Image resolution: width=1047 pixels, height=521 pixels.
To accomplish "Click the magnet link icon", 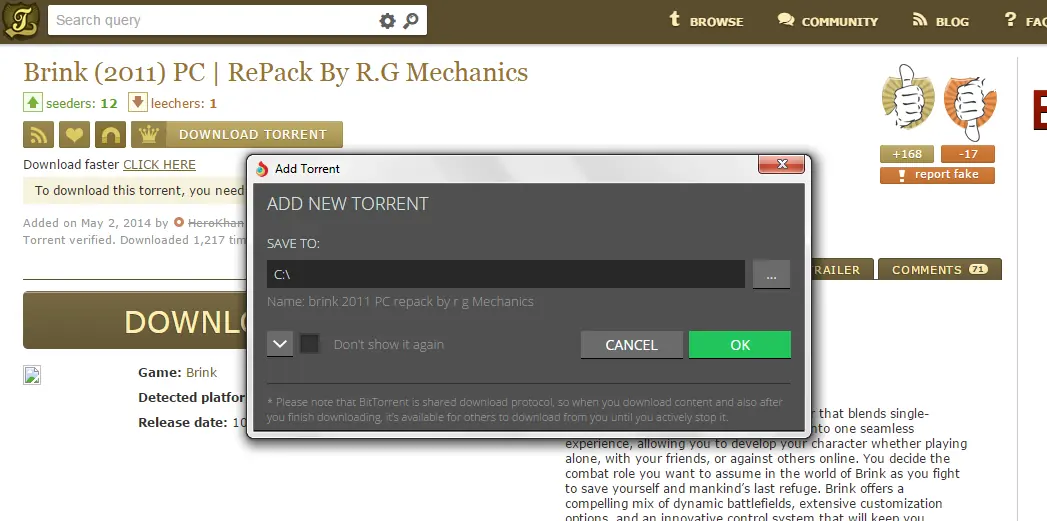I will click(110, 134).
